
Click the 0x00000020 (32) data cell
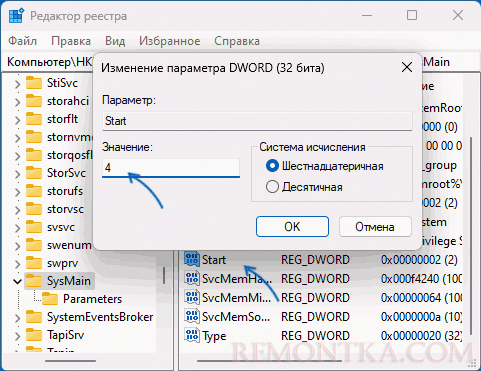coord(421,335)
